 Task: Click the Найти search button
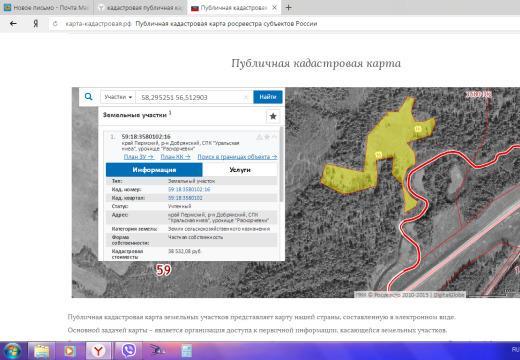[x=268, y=97]
